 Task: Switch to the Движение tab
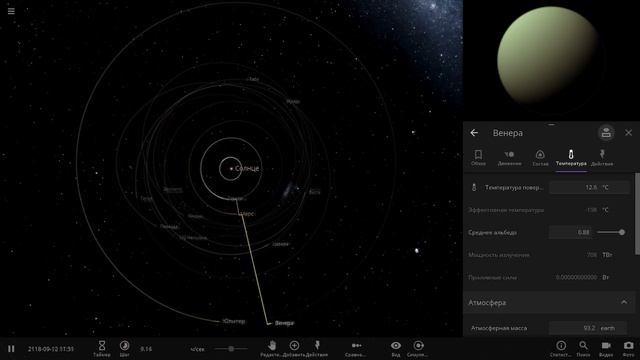click(x=509, y=158)
